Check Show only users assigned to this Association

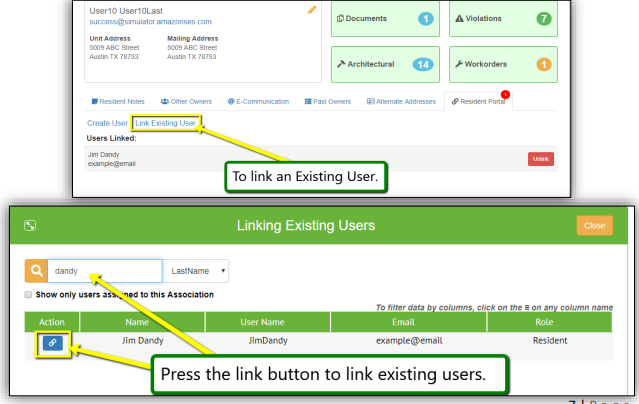click(x=28, y=294)
